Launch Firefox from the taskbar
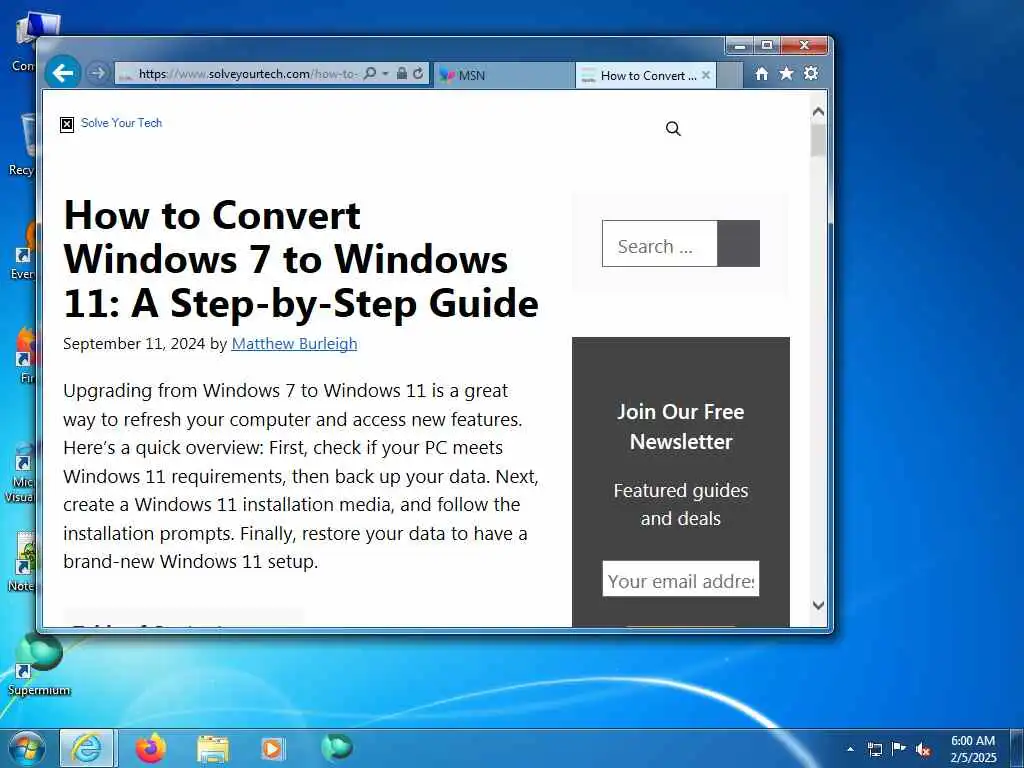This screenshot has width=1024, height=768. (151, 748)
